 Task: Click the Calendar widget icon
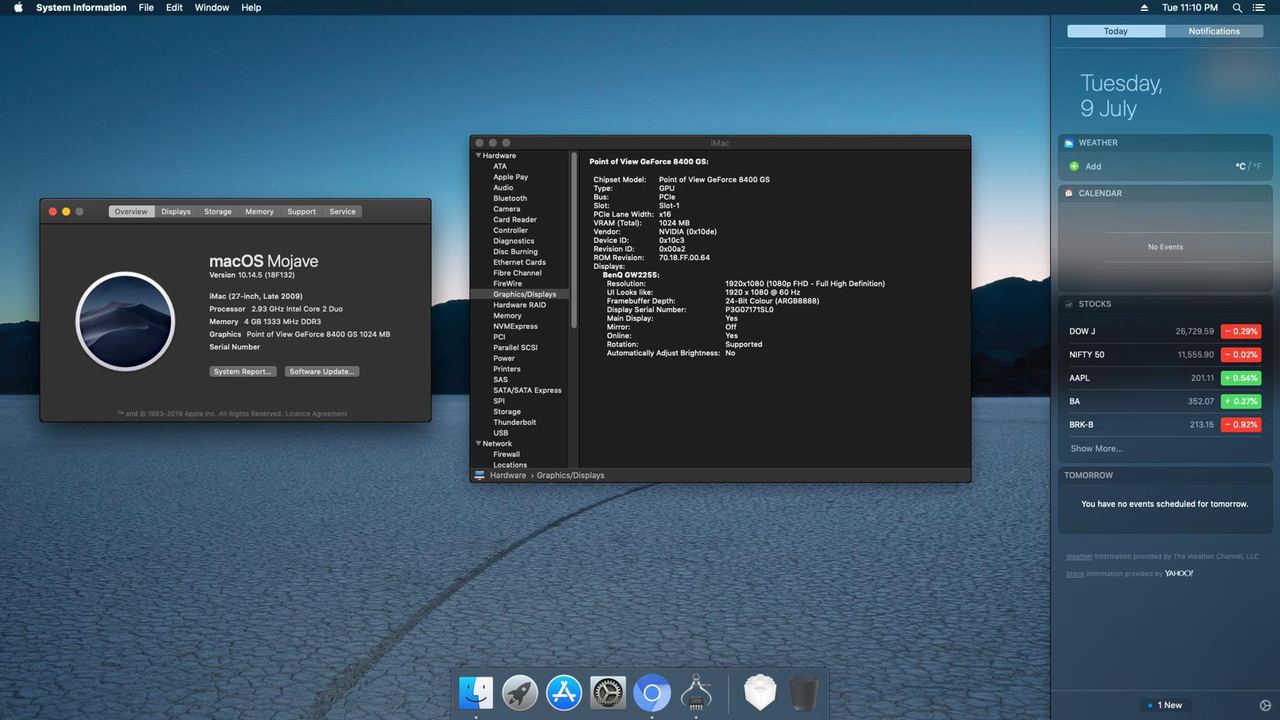(x=1069, y=193)
